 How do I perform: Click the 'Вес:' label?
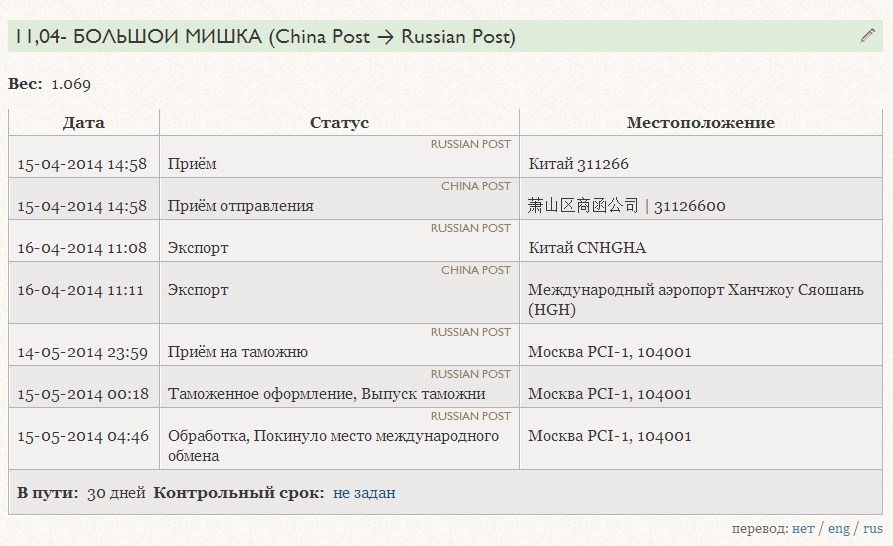[x=25, y=84]
